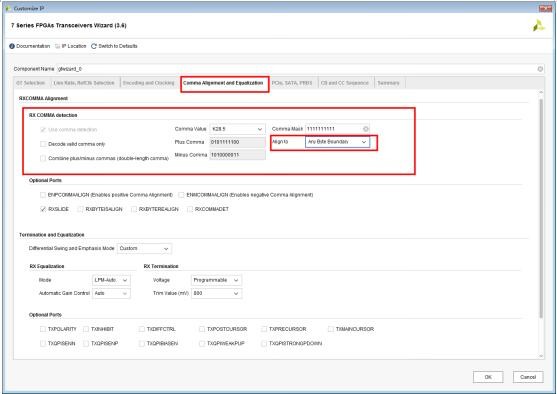Switch to Line Rate, RefClk Selection tab
The image size is (557, 394).
pyautogui.click(x=84, y=83)
